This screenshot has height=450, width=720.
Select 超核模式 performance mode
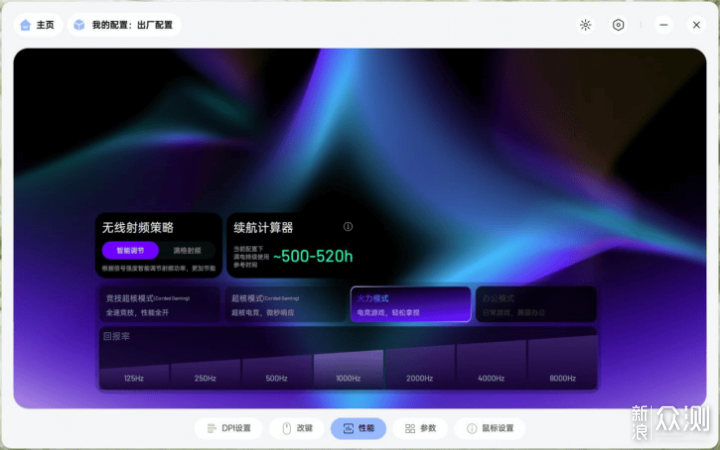point(285,304)
